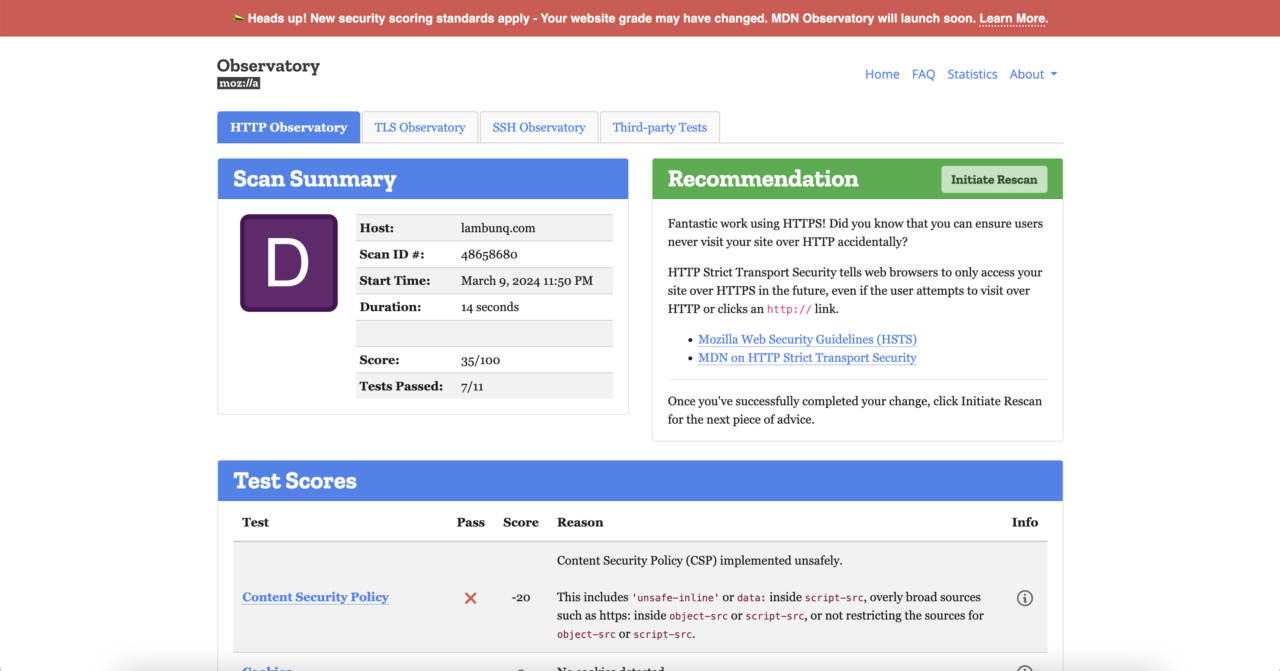
Task: Select the HTTP Observatory tab
Action: coord(288,127)
